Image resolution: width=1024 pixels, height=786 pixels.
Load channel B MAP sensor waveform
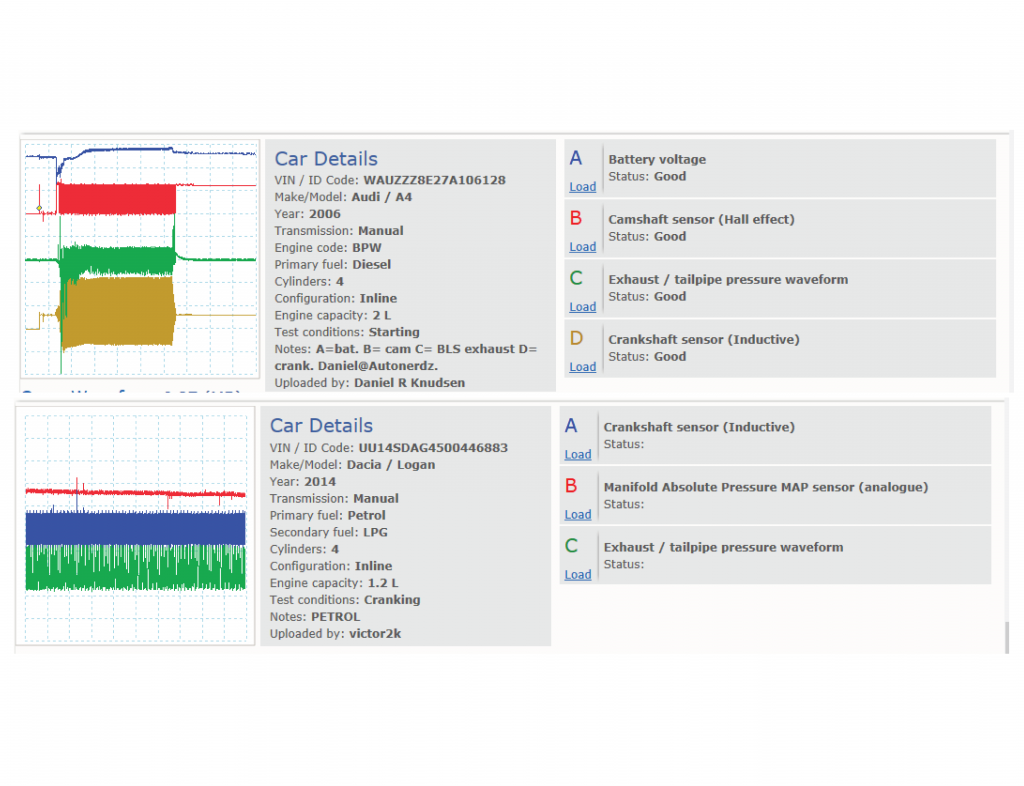point(578,514)
